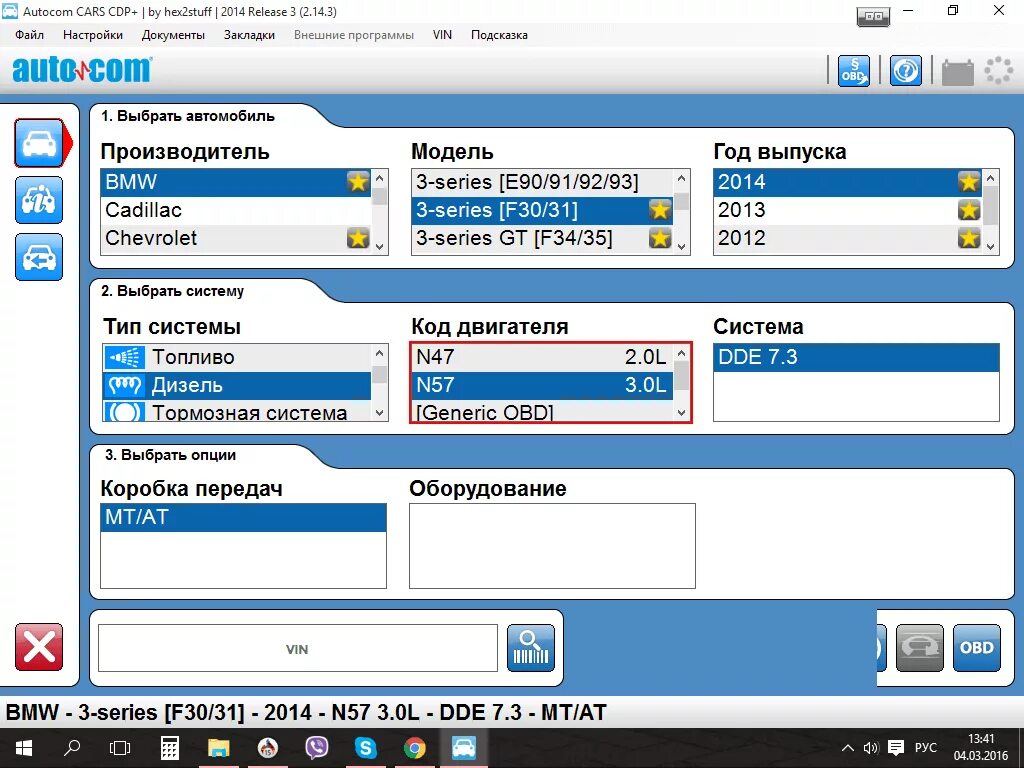Select 3-series GT [F34/35] model
This screenshot has width=1024, height=768.
pyautogui.click(x=542, y=238)
